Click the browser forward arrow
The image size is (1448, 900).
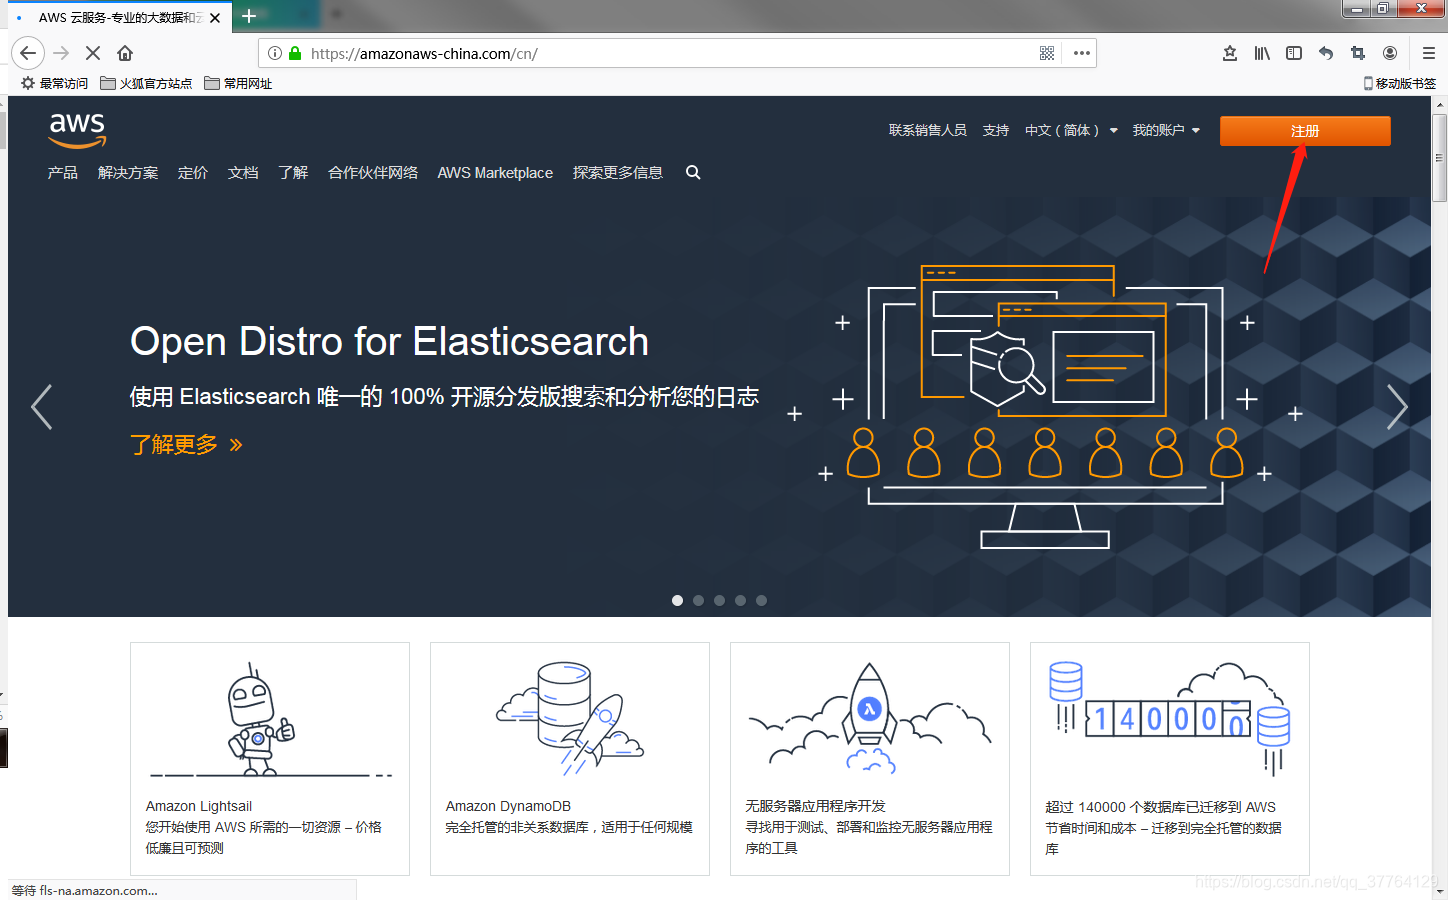61,53
